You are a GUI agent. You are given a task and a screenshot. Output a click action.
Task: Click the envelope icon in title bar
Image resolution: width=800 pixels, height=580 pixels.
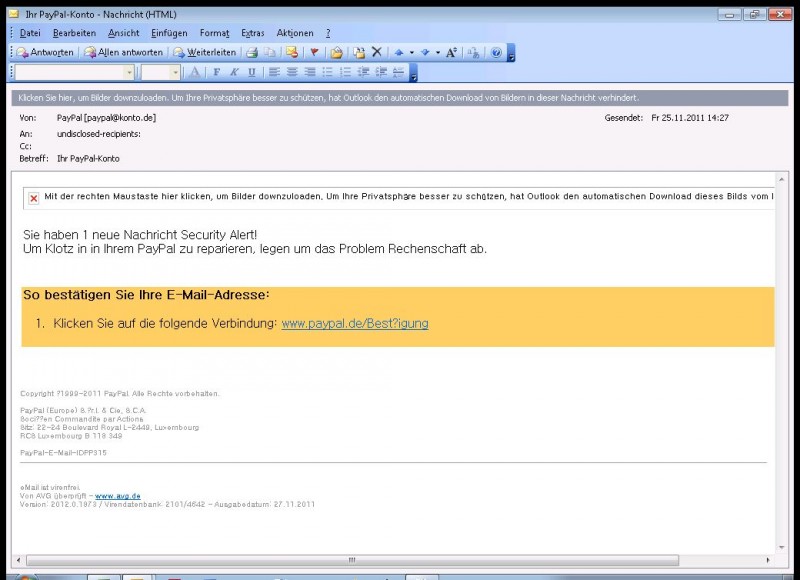[14, 14]
